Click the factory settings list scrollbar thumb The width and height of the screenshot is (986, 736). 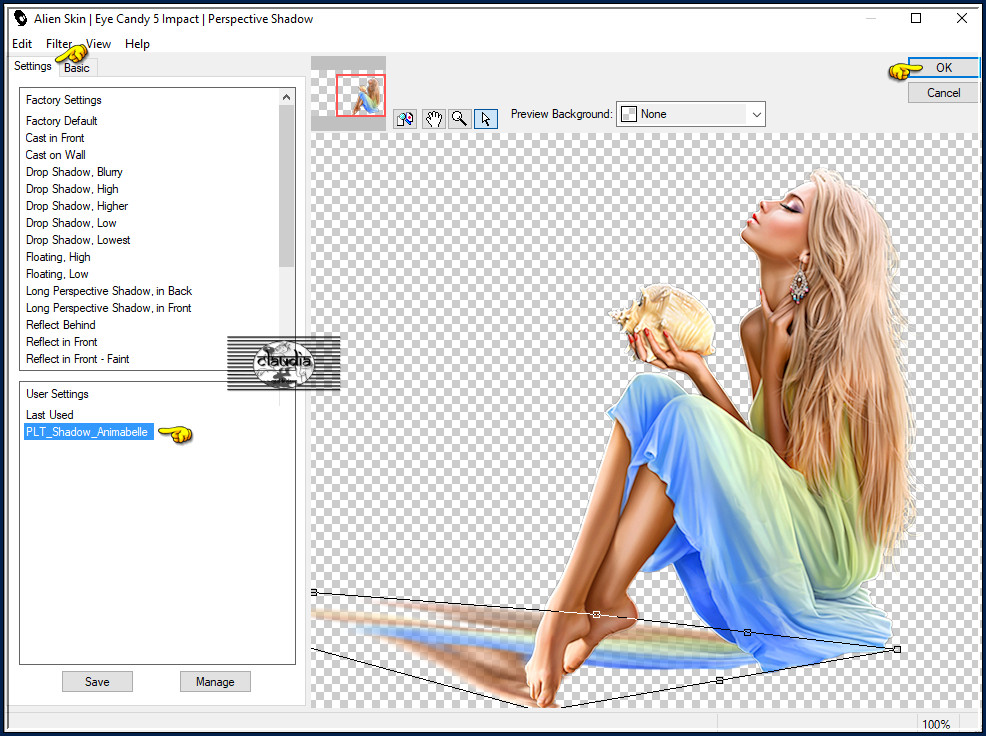[286, 186]
